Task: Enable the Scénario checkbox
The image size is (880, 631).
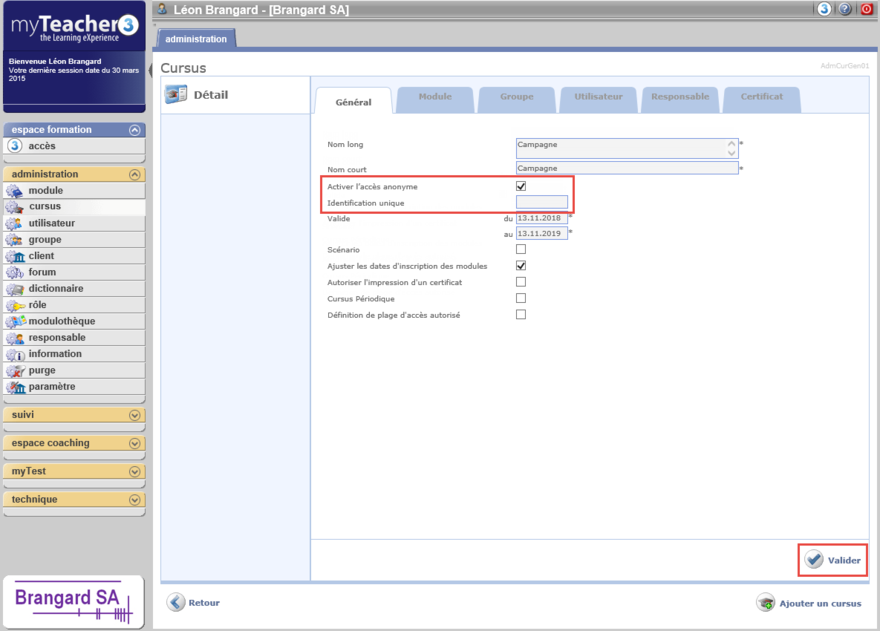Action: tap(521, 249)
